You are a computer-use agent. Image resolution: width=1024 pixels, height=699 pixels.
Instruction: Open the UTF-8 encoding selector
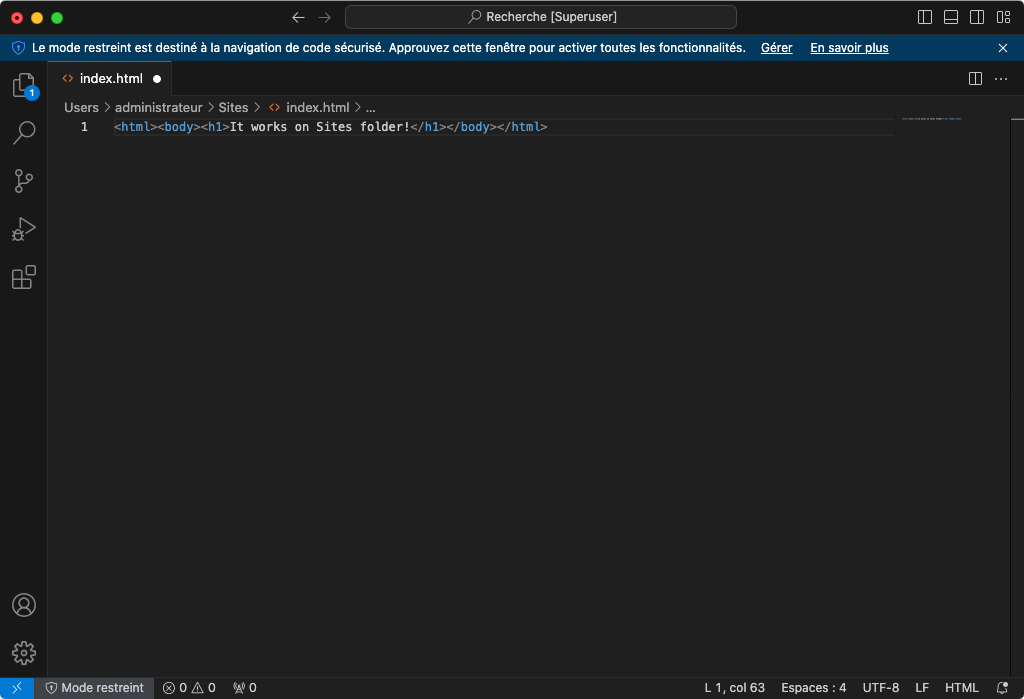[881, 688]
